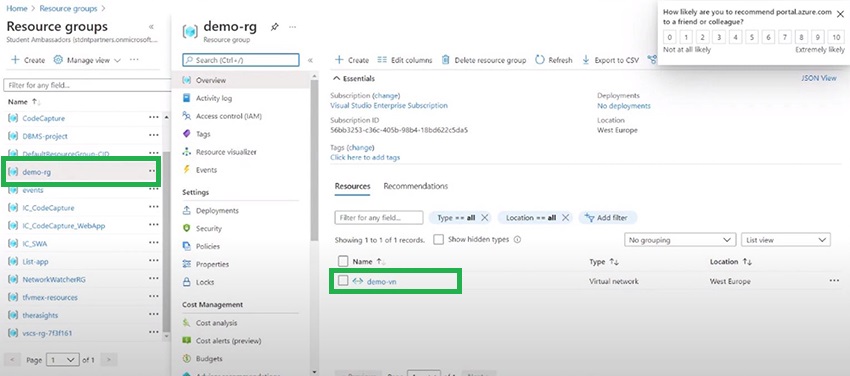Image resolution: width=850 pixels, height=376 pixels.
Task: Check the demo-vn row checkbox
Action: click(x=343, y=281)
